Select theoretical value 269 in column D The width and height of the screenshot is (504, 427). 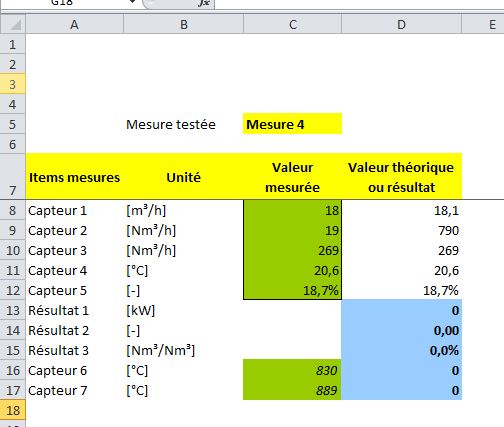point(402,250)
